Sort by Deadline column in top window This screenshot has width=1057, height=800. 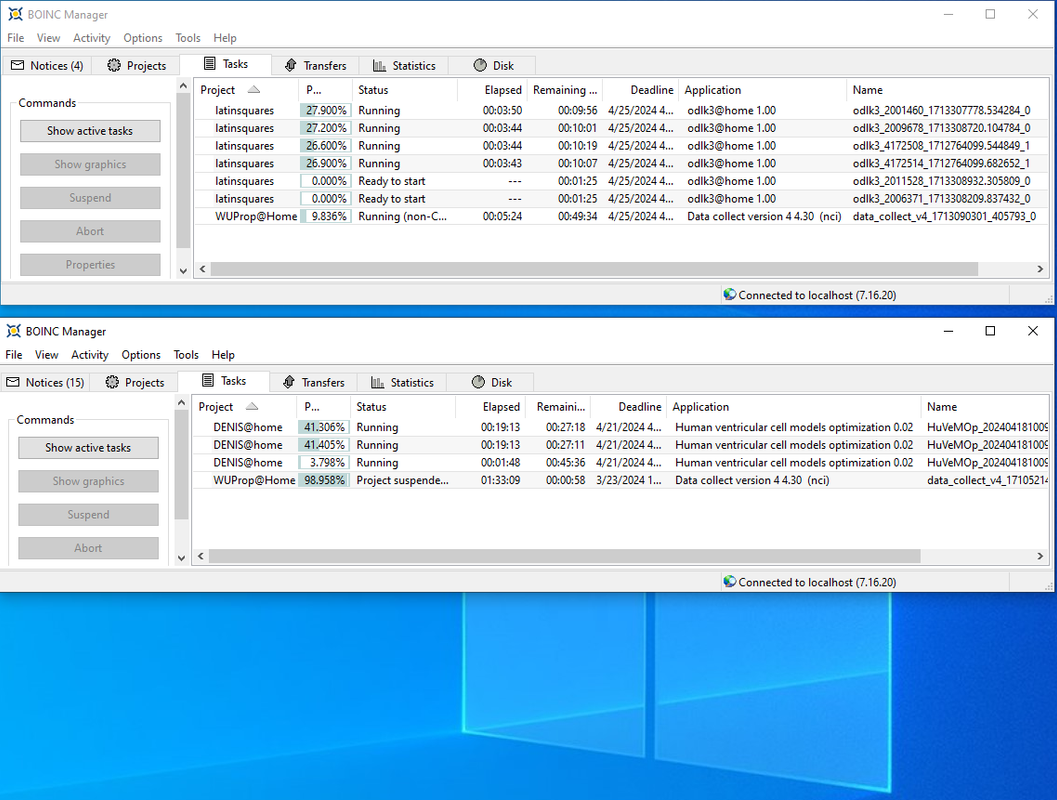click(640, 90)
